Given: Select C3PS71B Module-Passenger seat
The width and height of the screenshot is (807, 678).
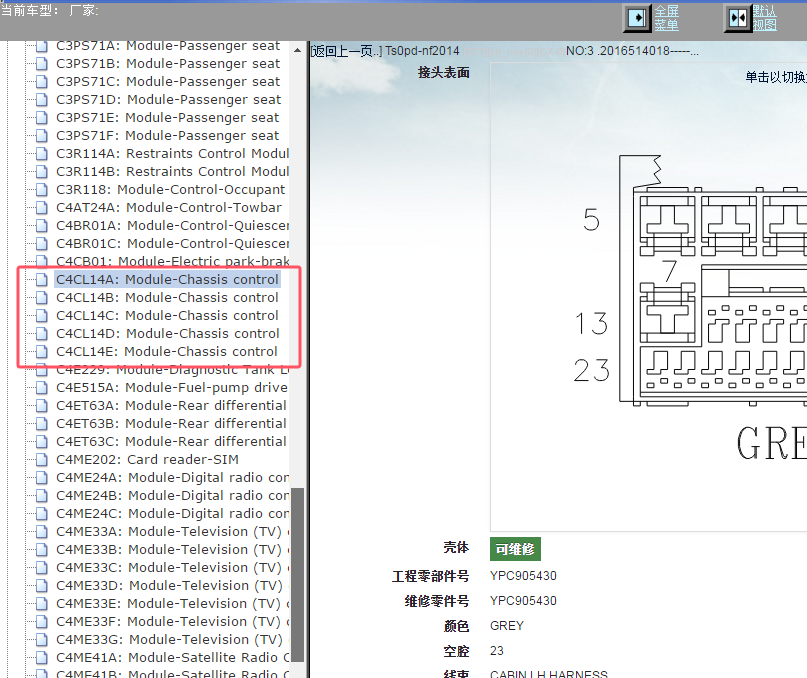Looking at the screenshot, I should point(168,64).
